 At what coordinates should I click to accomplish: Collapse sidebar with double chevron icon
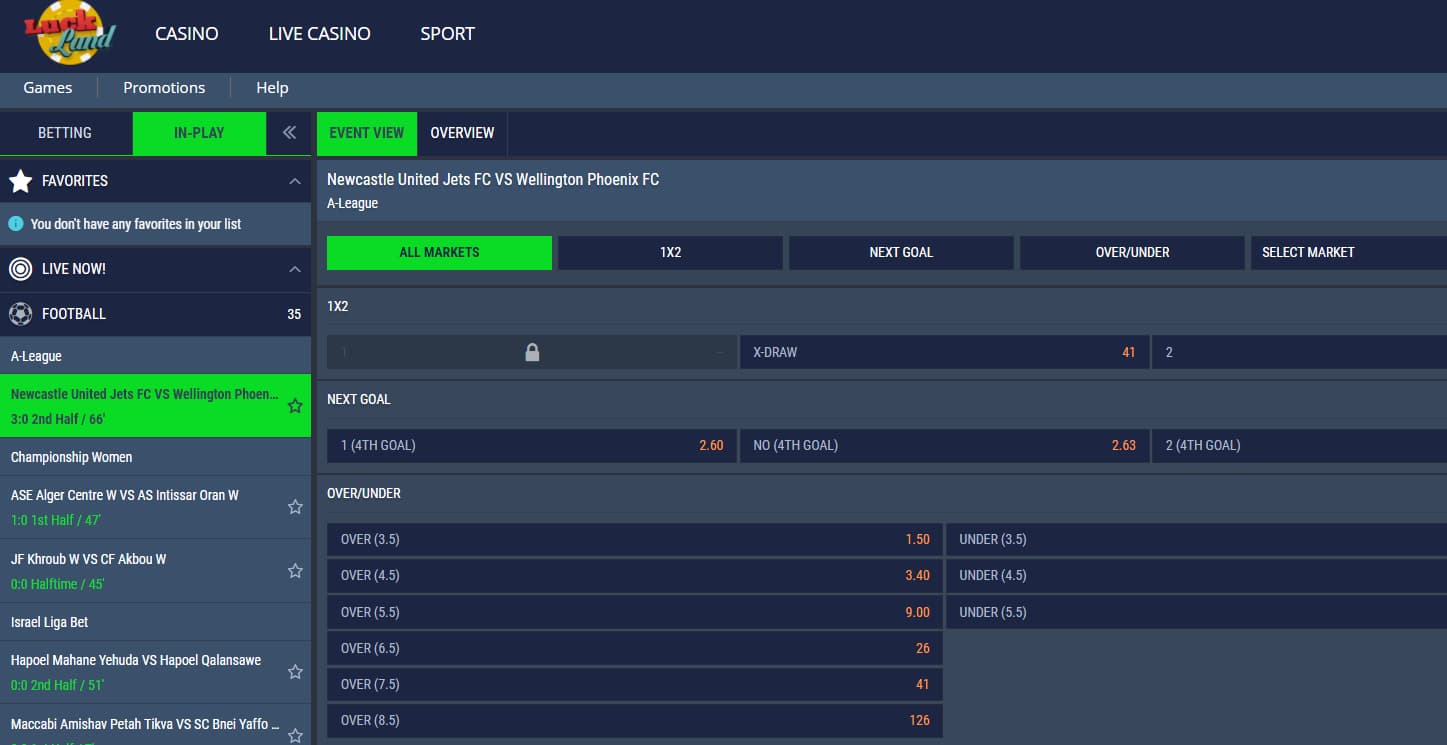tap(289, 133)
